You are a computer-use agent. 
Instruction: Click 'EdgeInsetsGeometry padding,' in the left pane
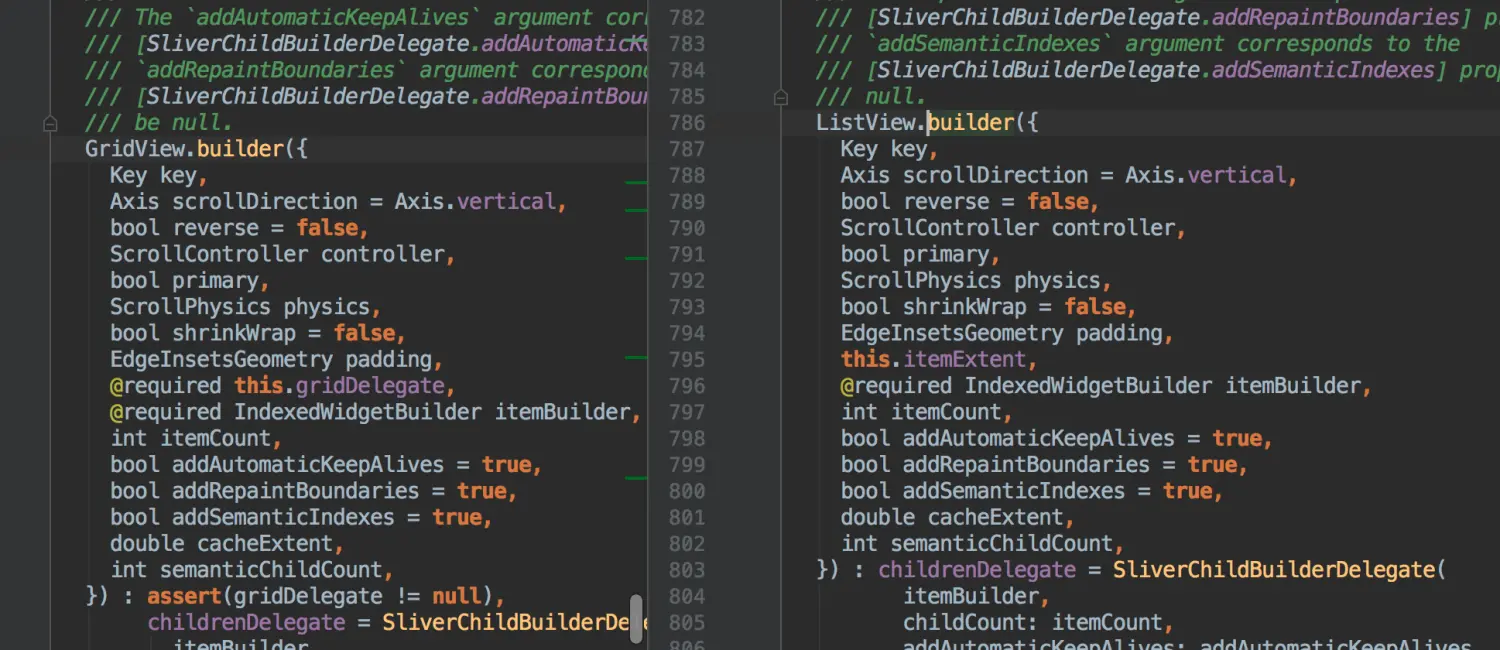[x=276, y=360]
